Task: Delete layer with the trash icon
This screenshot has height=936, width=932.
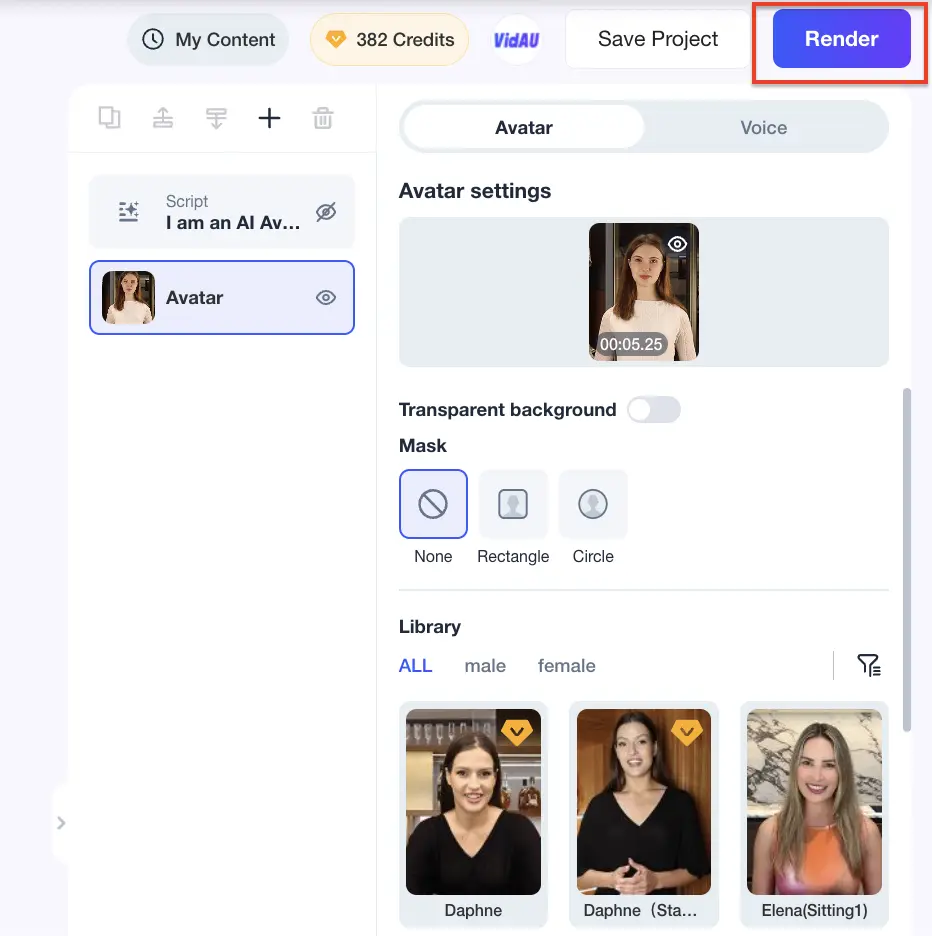Action: pyautogui.click(x=323, y=118)
